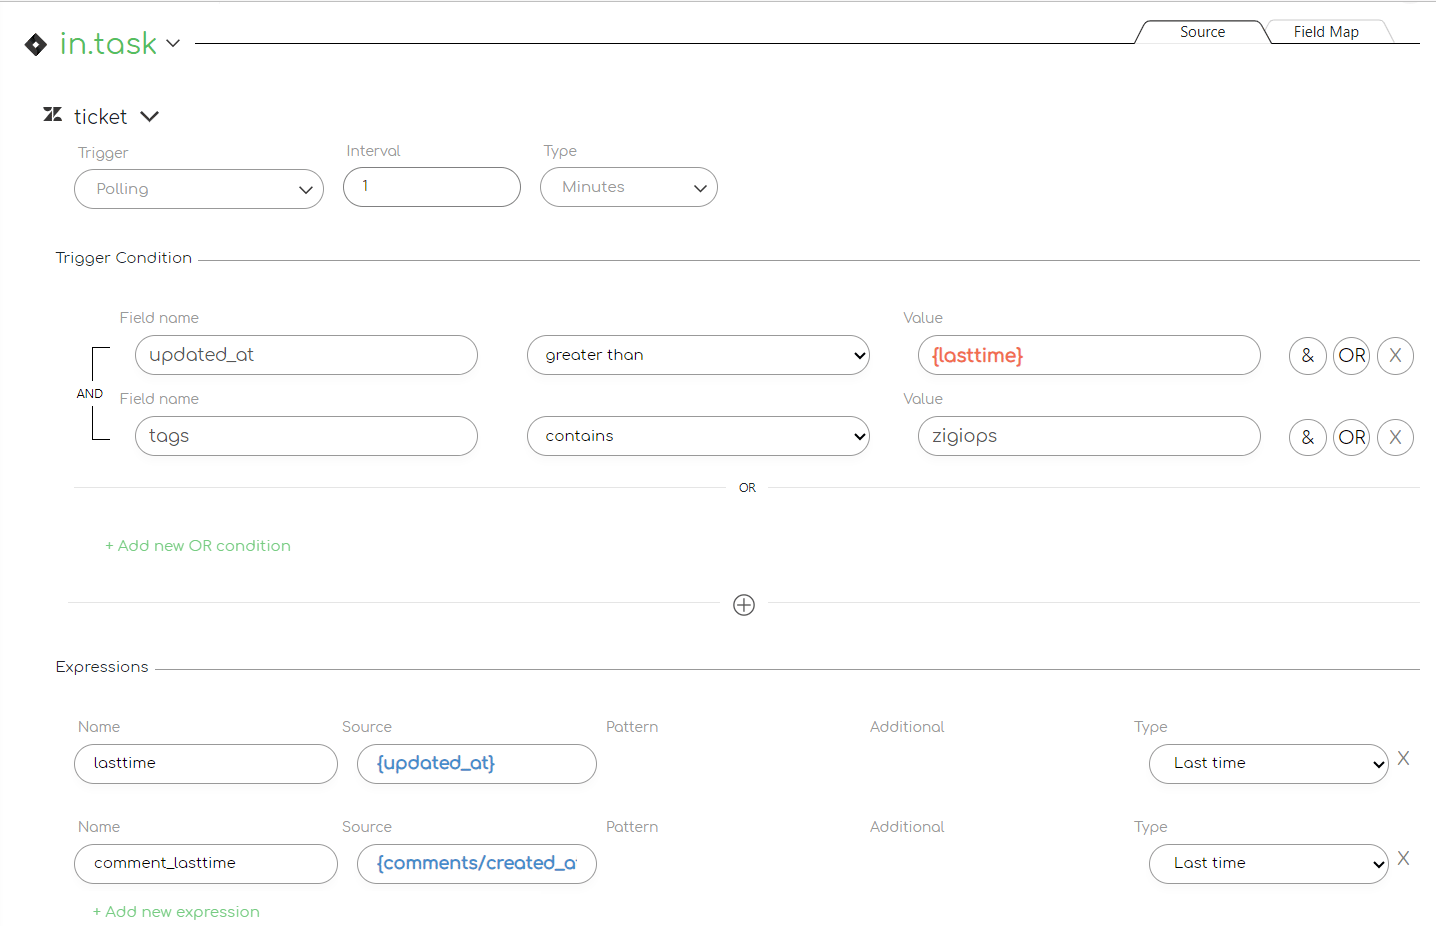The width and height of the screenshot is (1436, 926).
Task: Open the Minutes type dropdown
Action: pos(629,187)
